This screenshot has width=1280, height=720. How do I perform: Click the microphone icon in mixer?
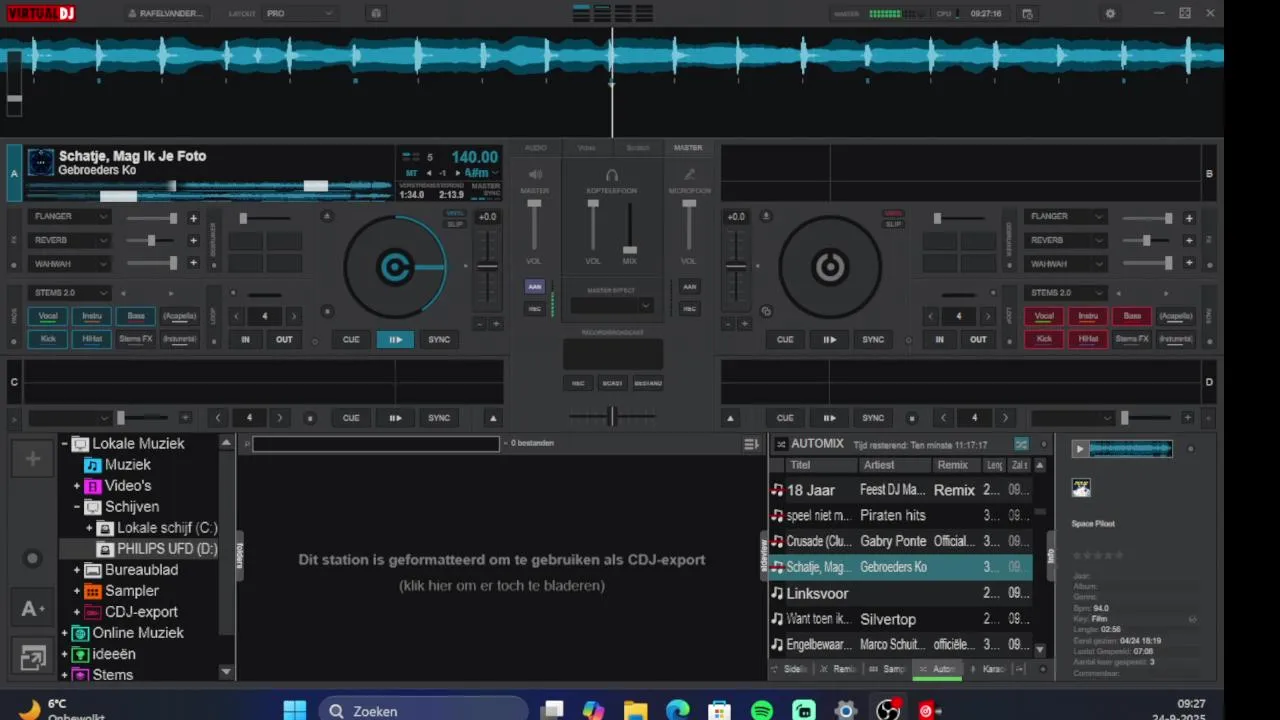[689, 174]
